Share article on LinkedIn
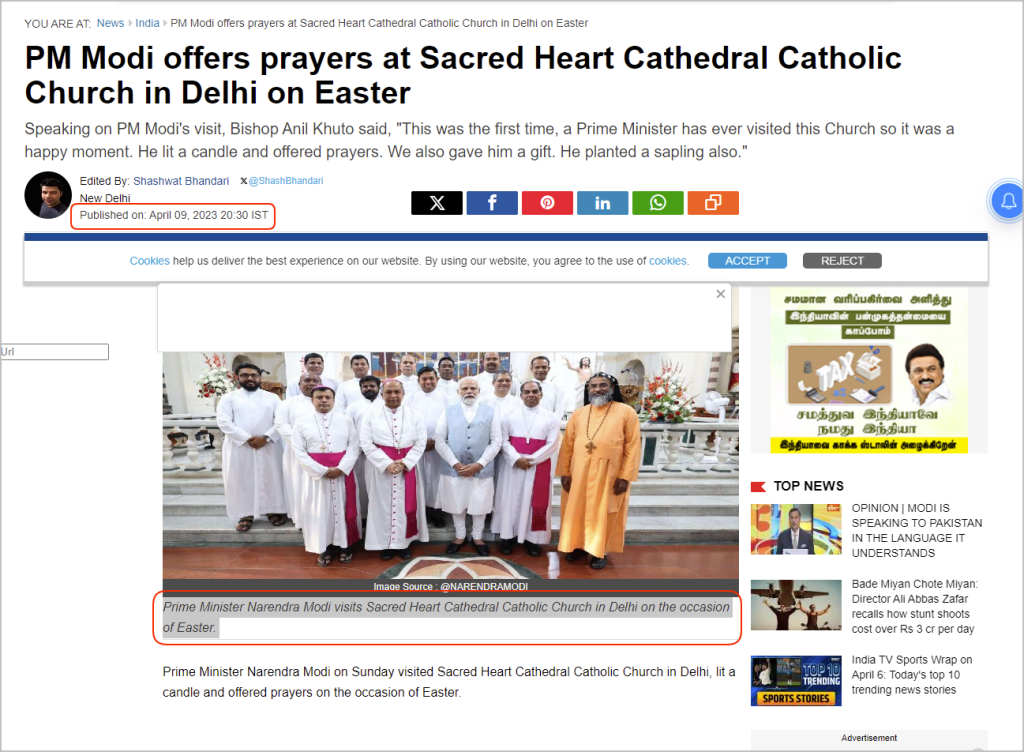This screenshot has height=752, width=1024. point(603,203)
